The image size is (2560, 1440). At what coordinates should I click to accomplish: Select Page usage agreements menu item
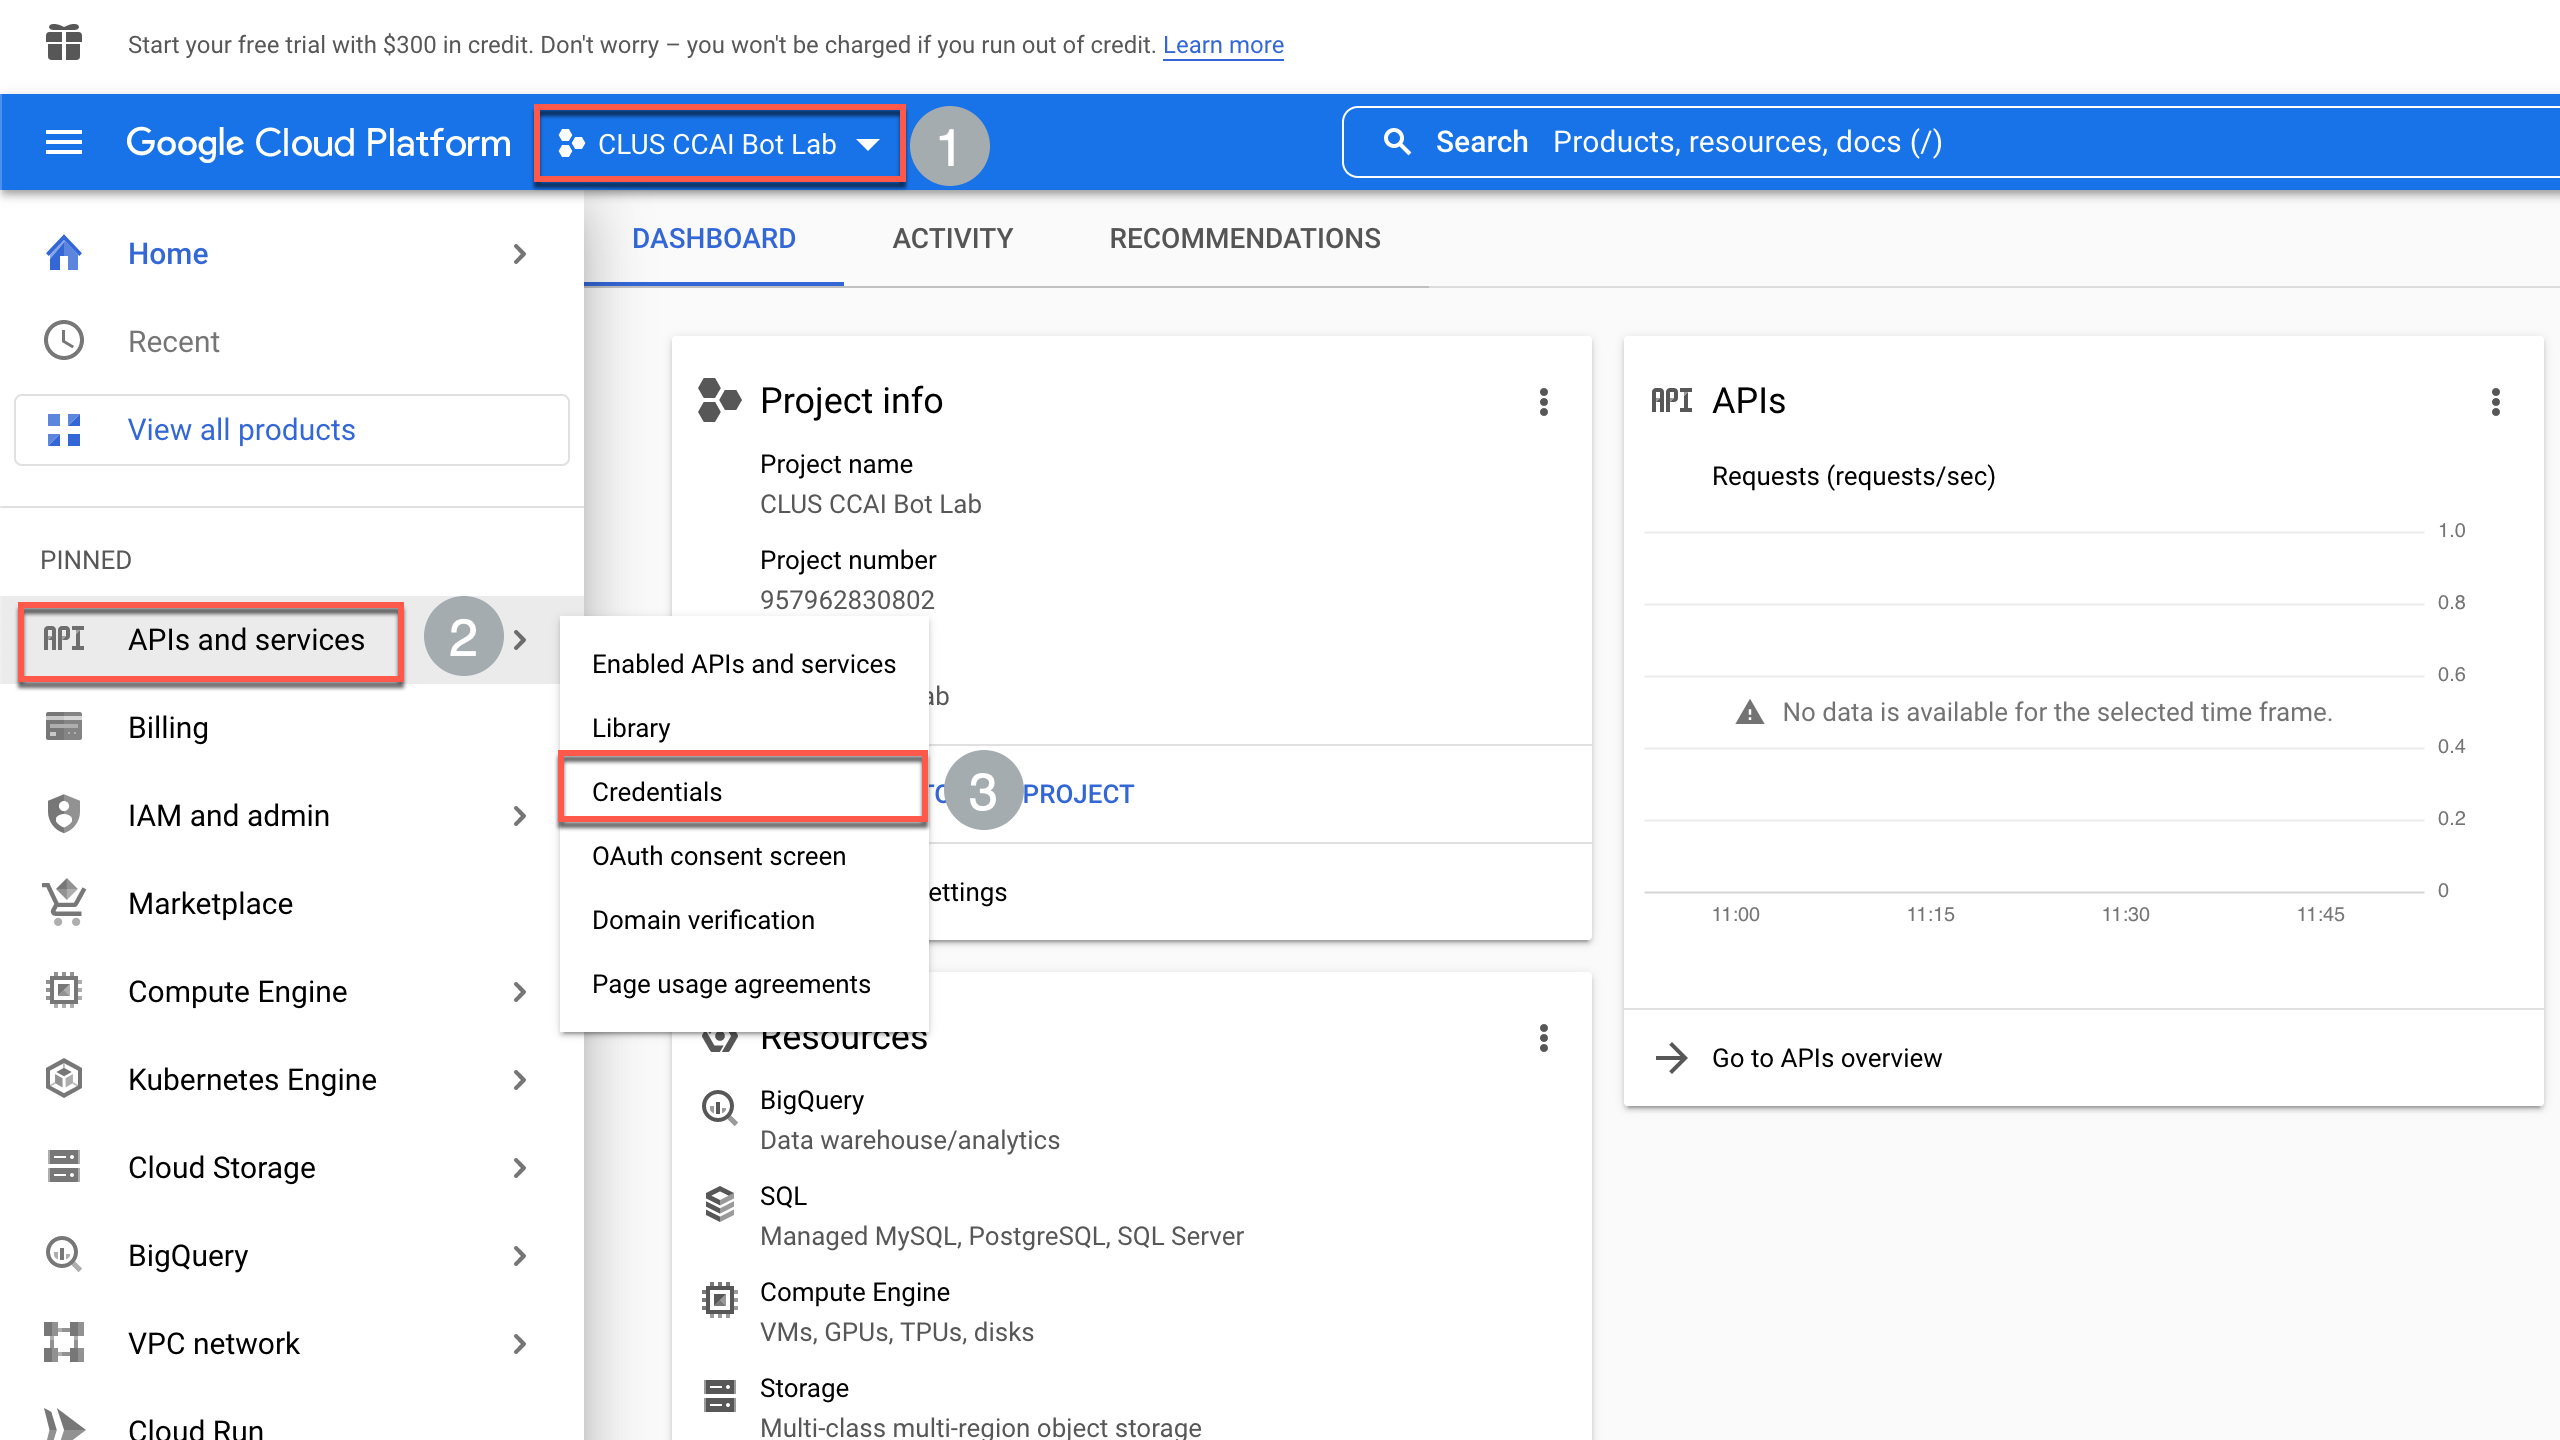click(x=744, y=984)
